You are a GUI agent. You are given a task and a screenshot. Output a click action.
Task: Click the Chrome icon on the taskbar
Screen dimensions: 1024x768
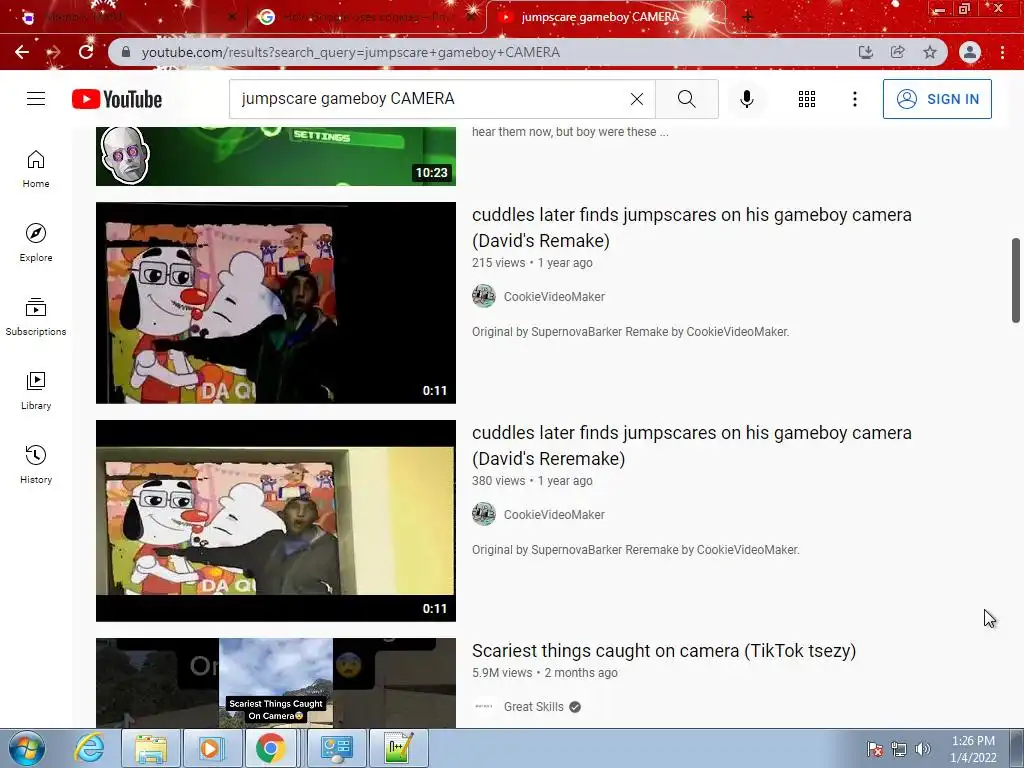coord(270,748)
